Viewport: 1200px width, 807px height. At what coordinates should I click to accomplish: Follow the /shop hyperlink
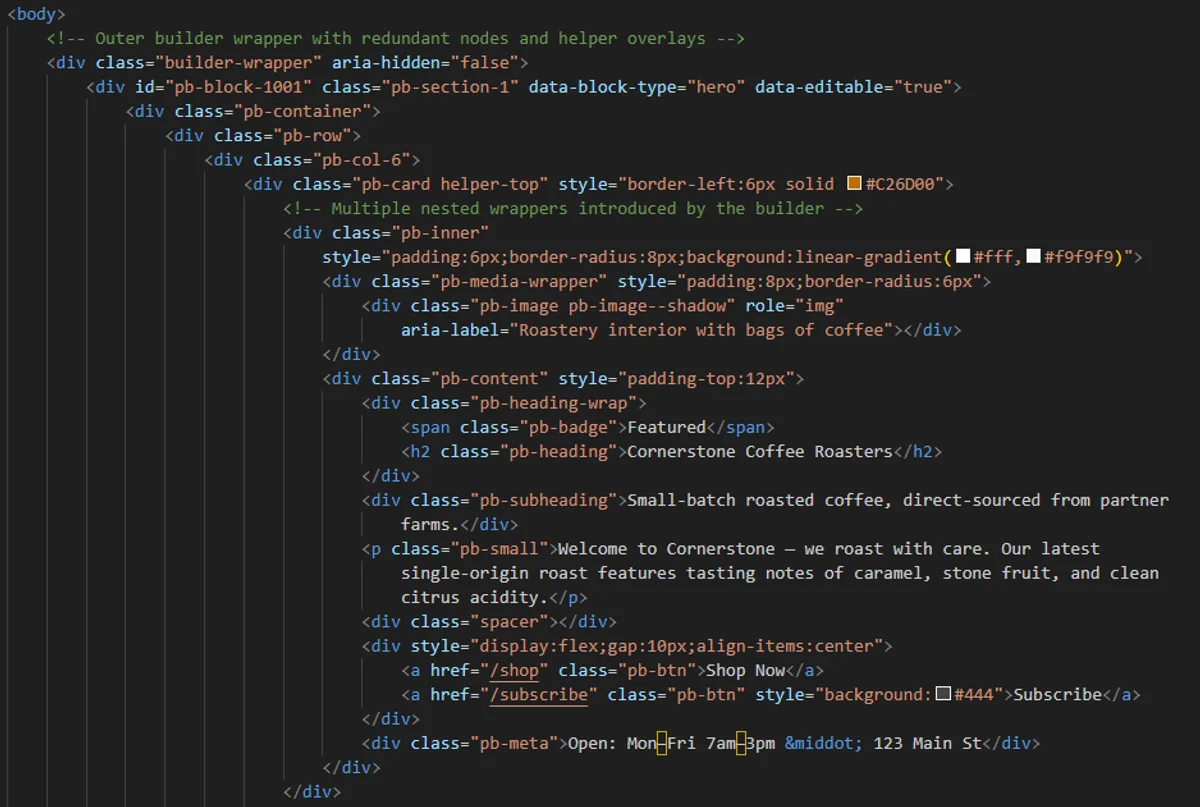pos(513,670)
